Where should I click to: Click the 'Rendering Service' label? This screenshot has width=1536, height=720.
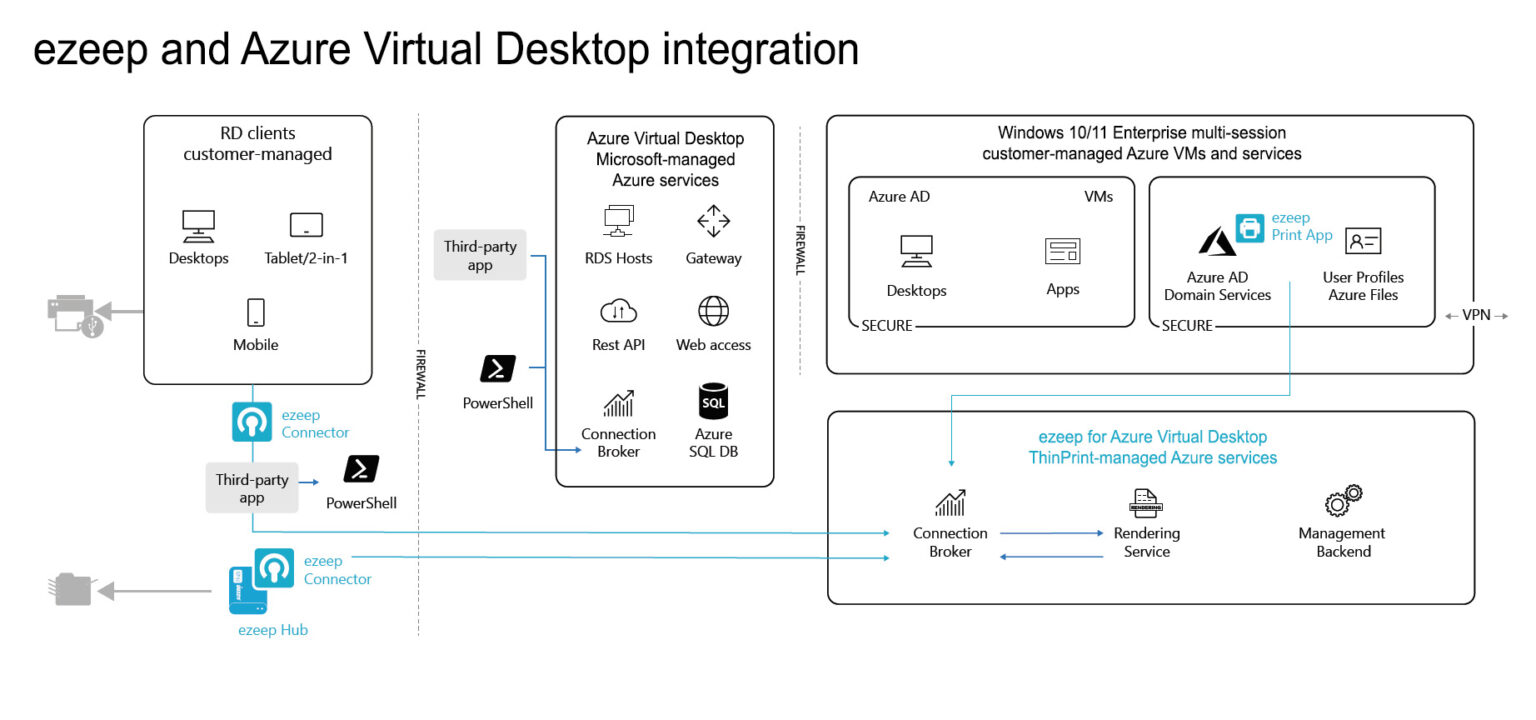click(1147, 542)
